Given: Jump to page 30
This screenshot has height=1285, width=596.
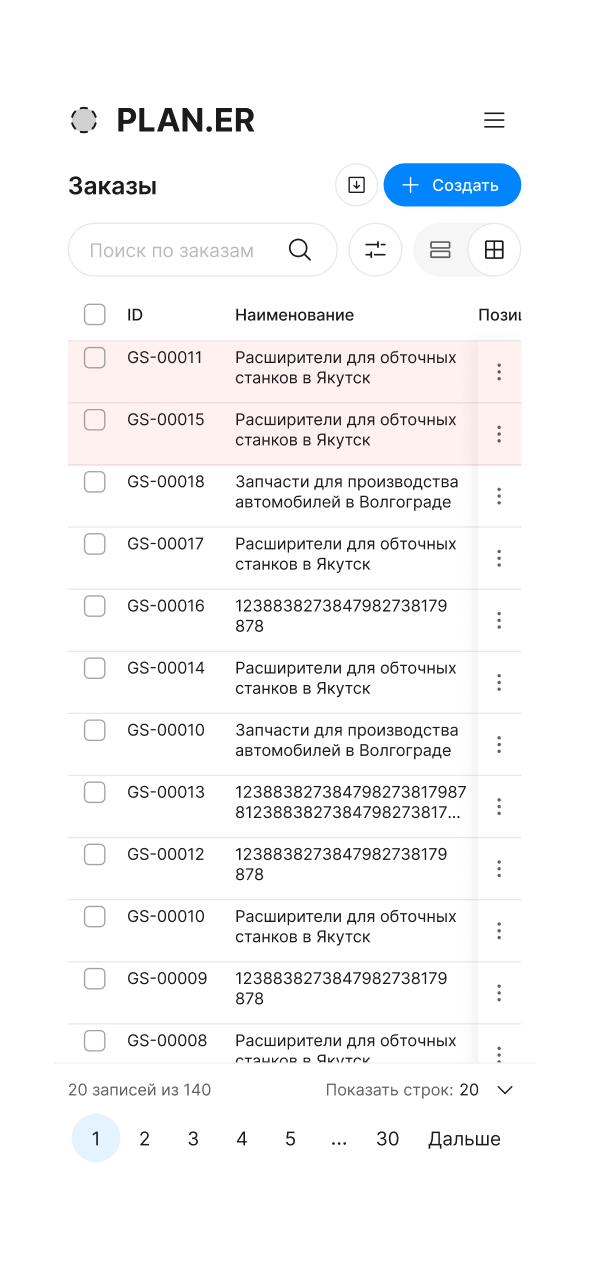Looking at the screenshot, I should pos(388,1139).
